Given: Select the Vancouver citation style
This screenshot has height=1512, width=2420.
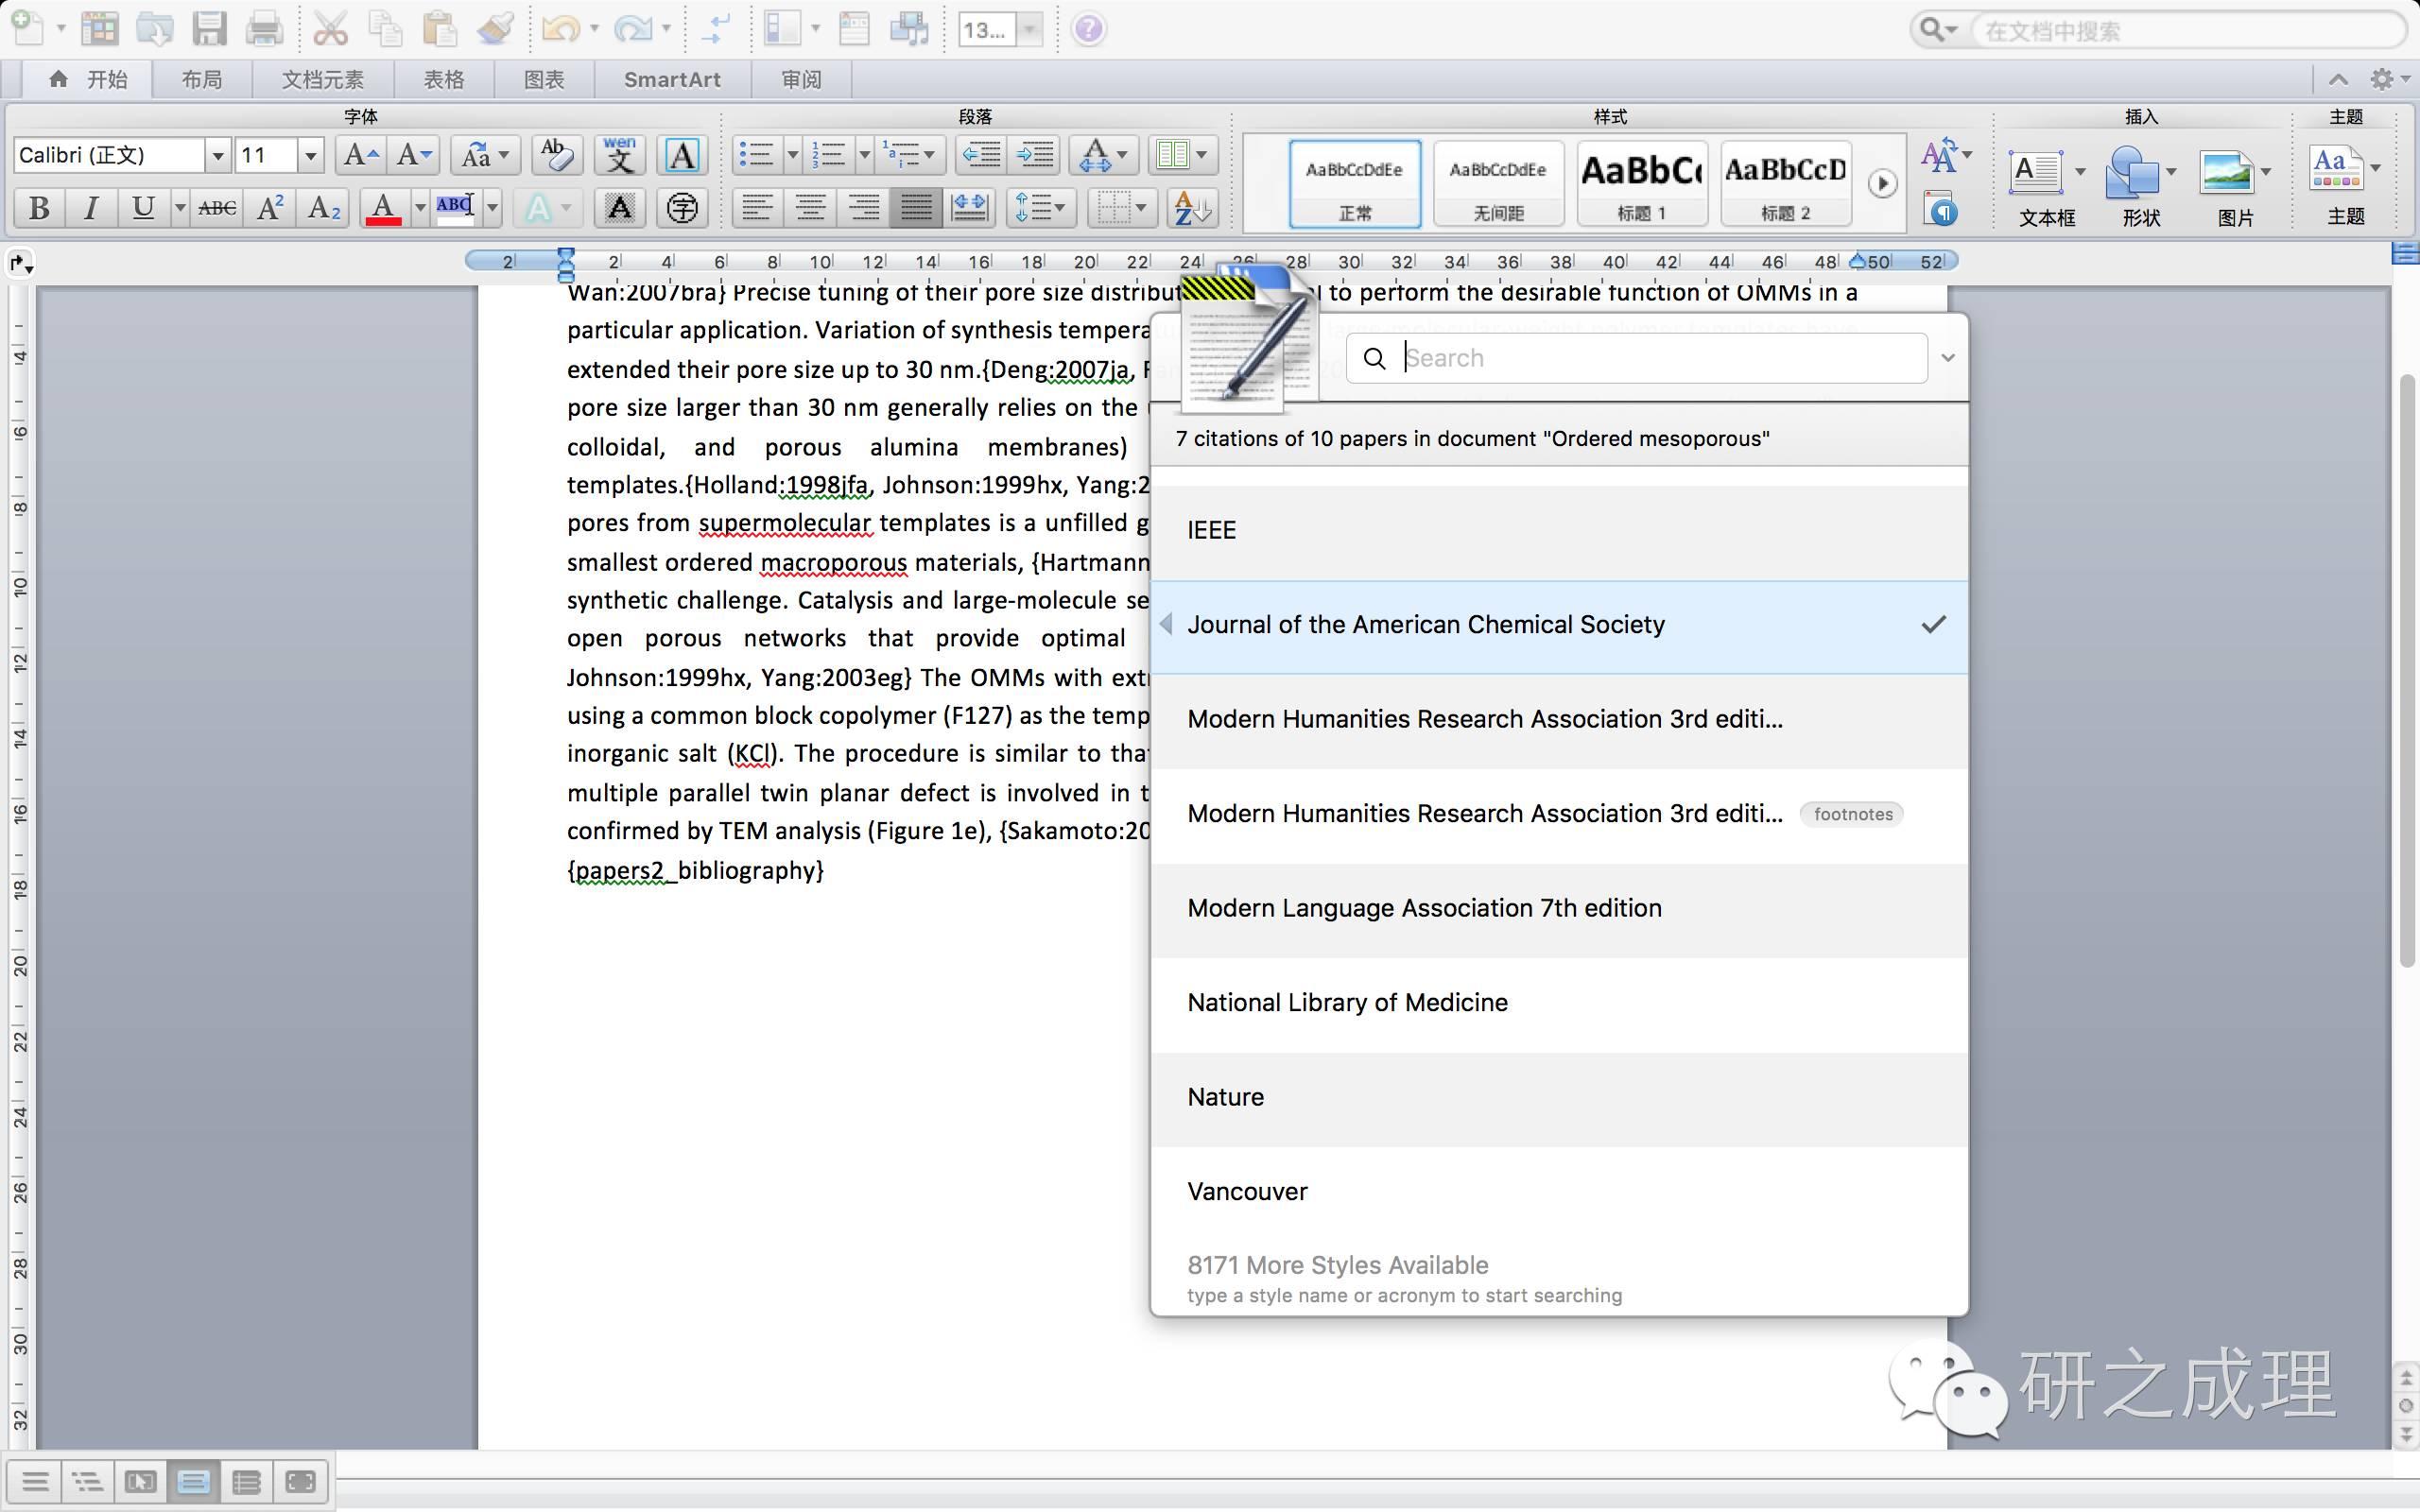Looking at the screenshot, I should point(1559,1192).
